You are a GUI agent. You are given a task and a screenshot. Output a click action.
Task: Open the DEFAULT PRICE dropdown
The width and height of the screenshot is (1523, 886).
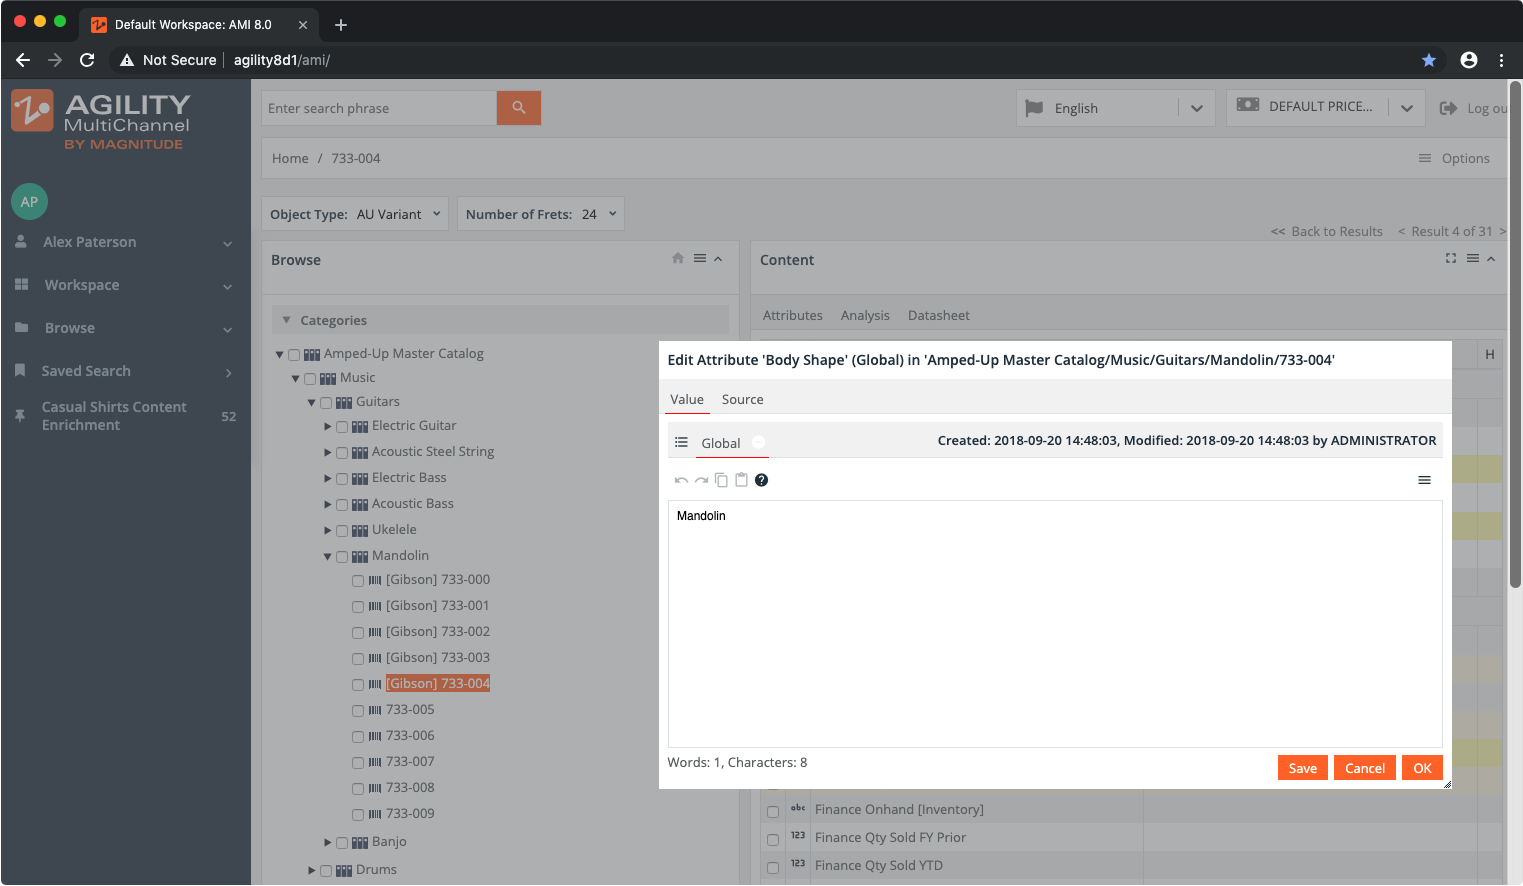coord(1325,107)
